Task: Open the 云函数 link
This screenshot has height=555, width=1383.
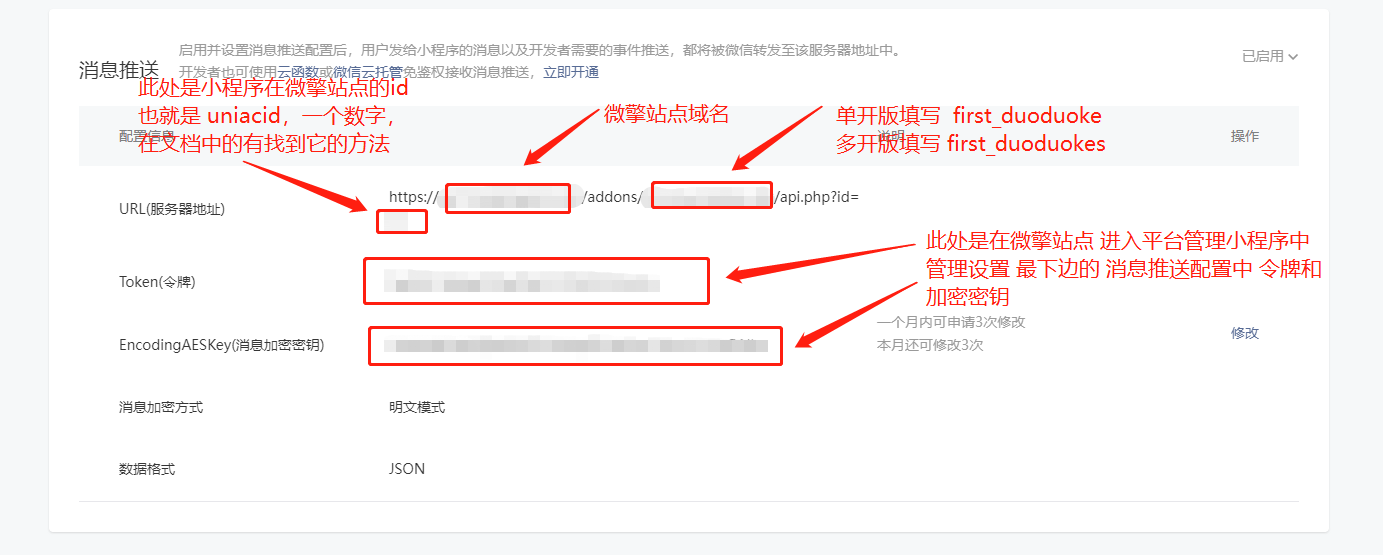Action: click(297, 72)
